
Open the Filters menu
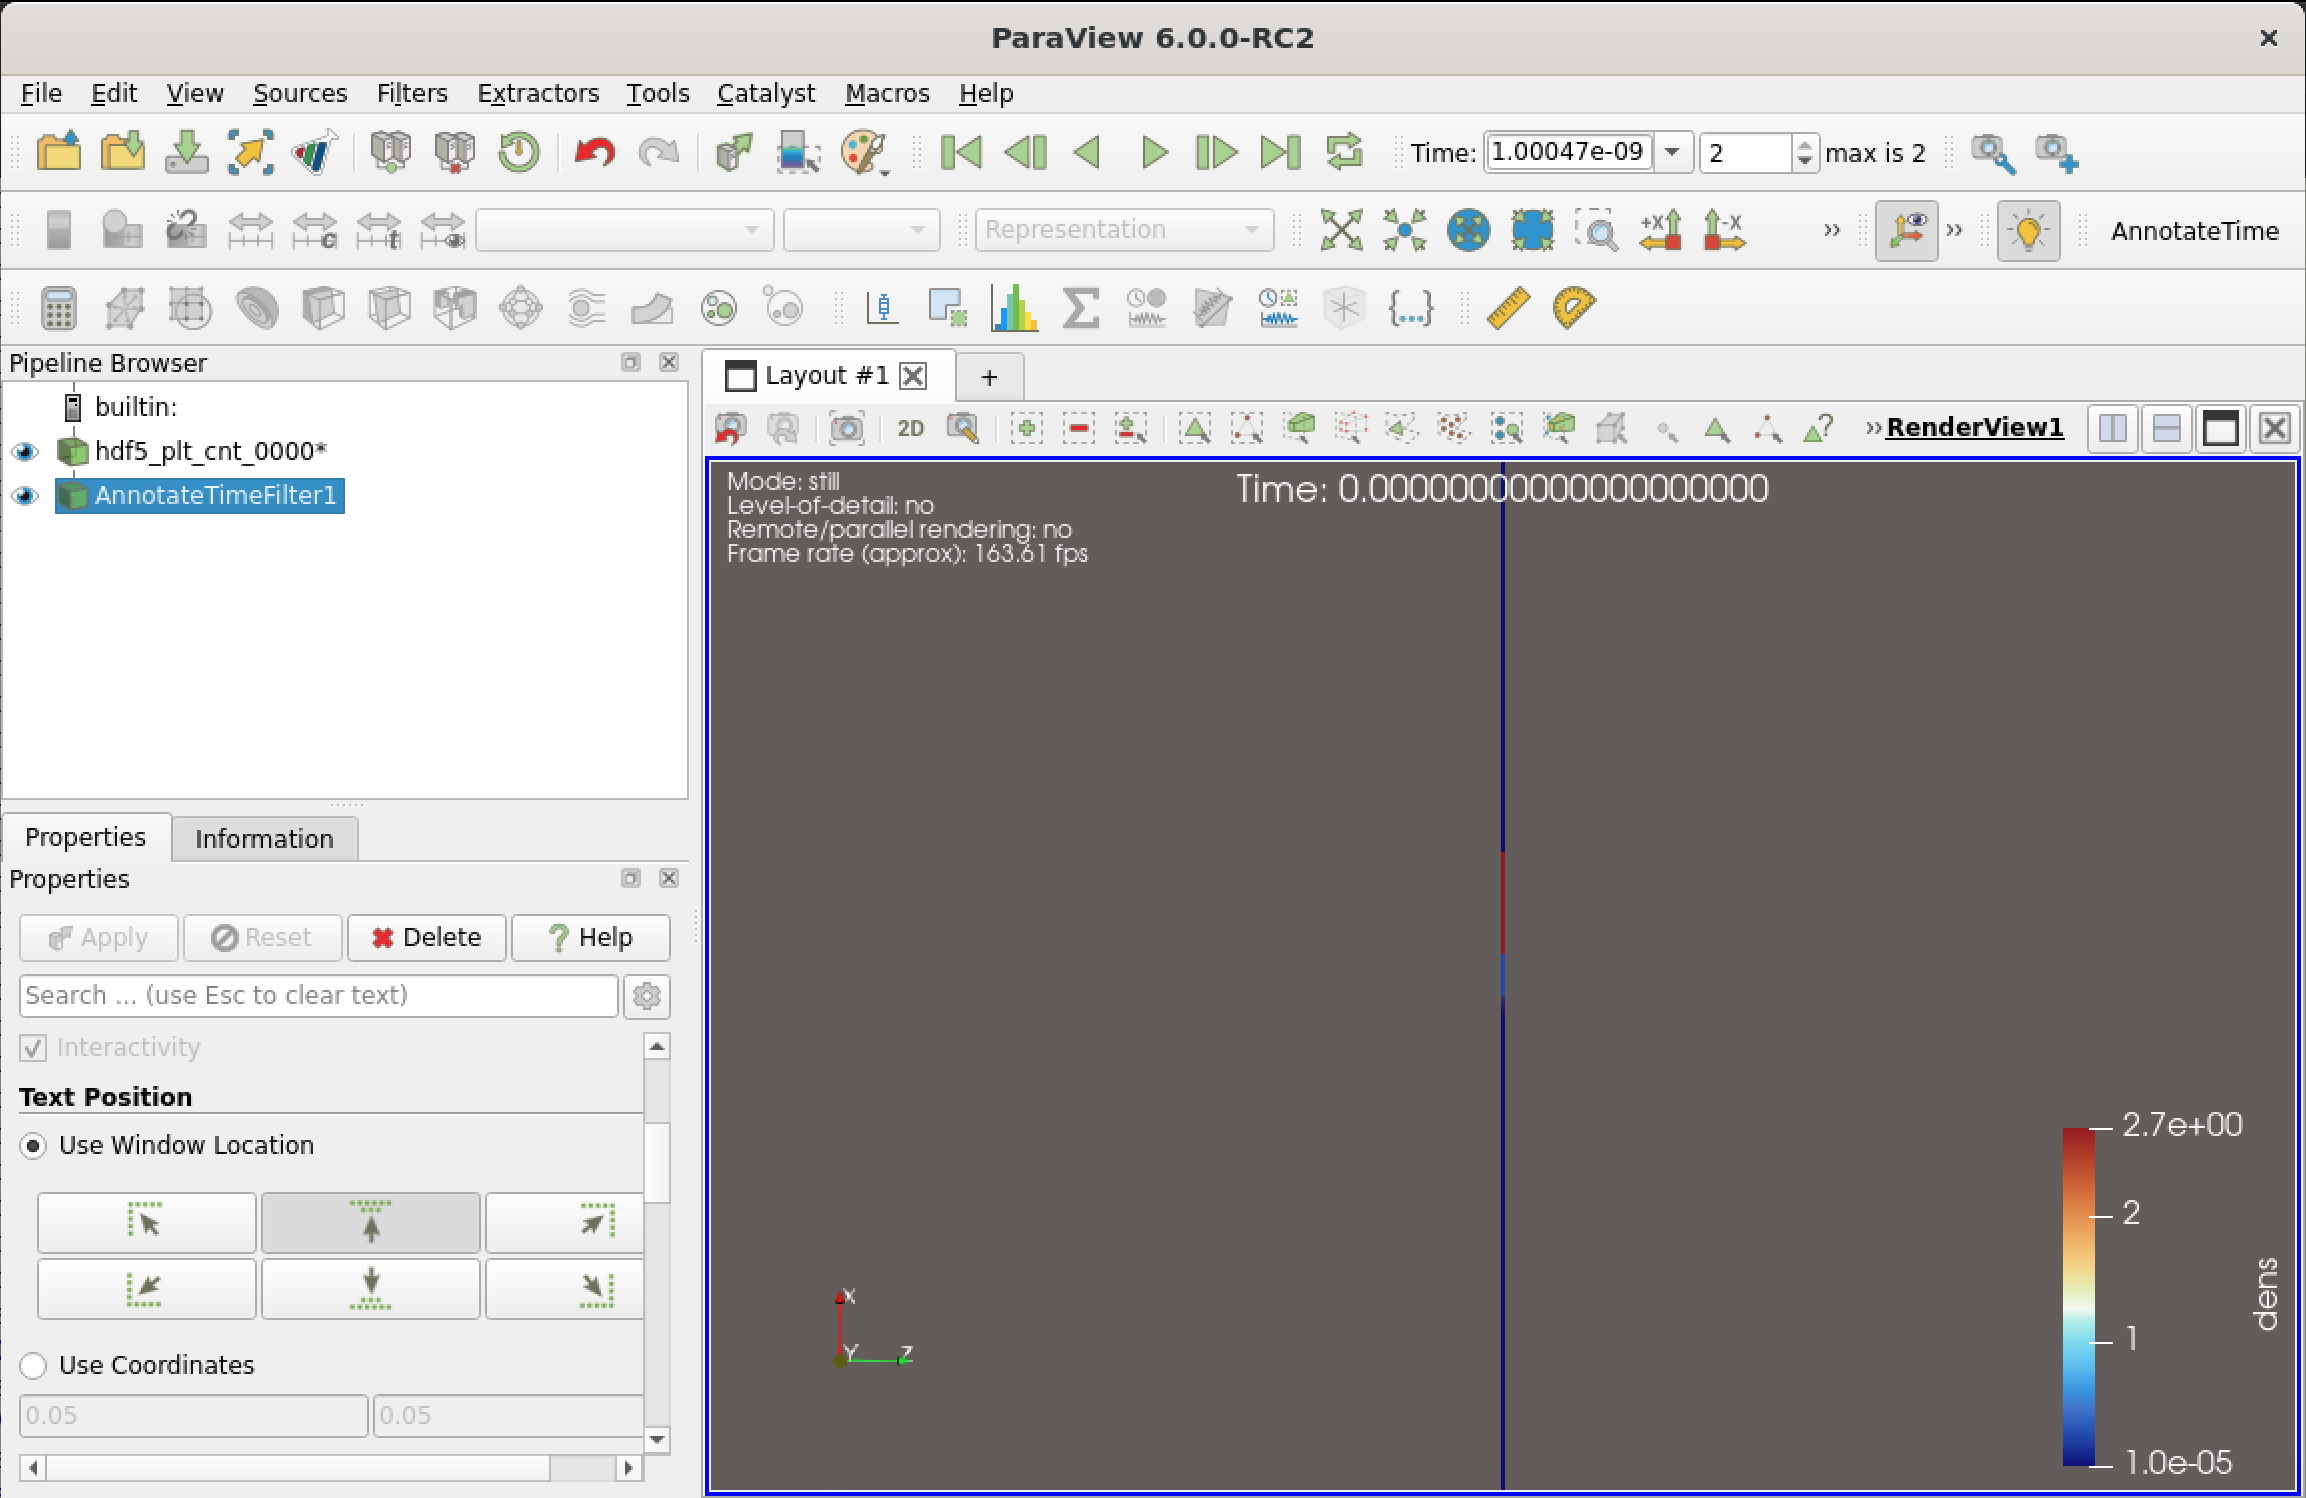click(411, 93)
